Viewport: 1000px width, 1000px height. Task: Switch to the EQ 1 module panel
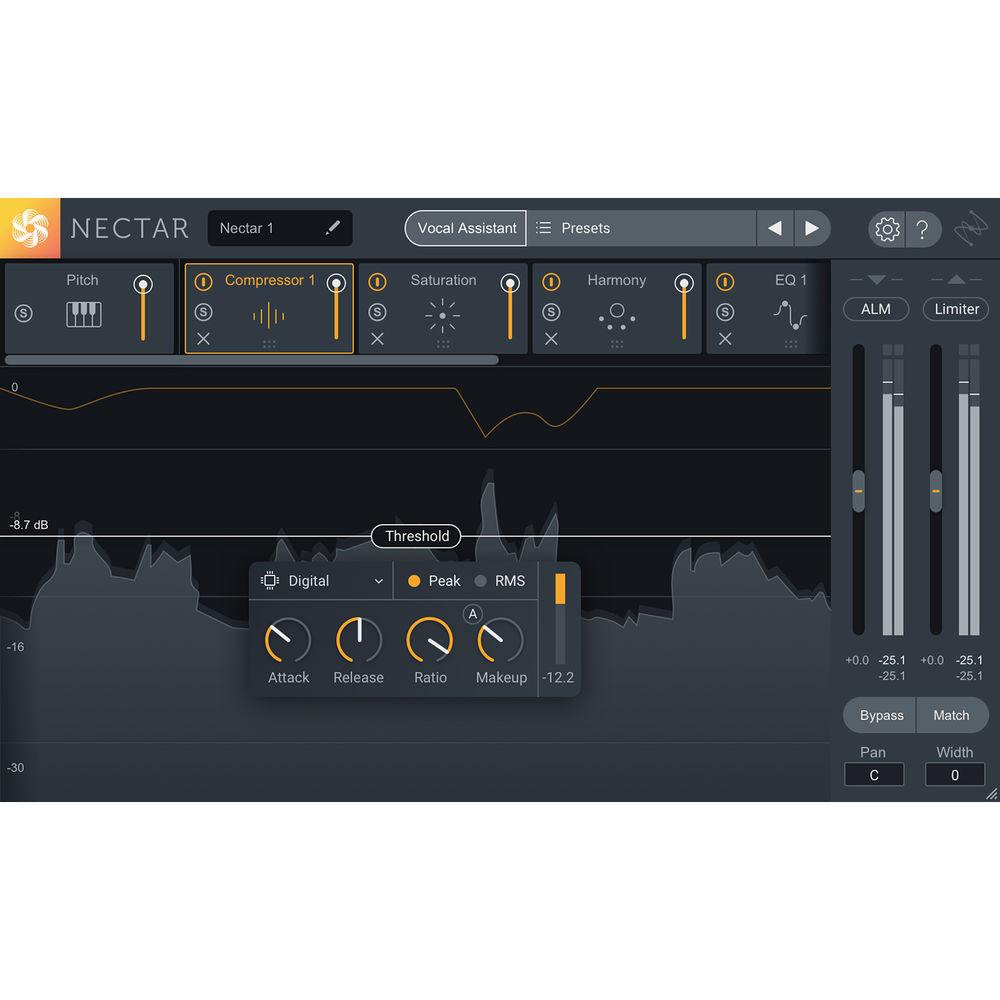coord(791,281)
